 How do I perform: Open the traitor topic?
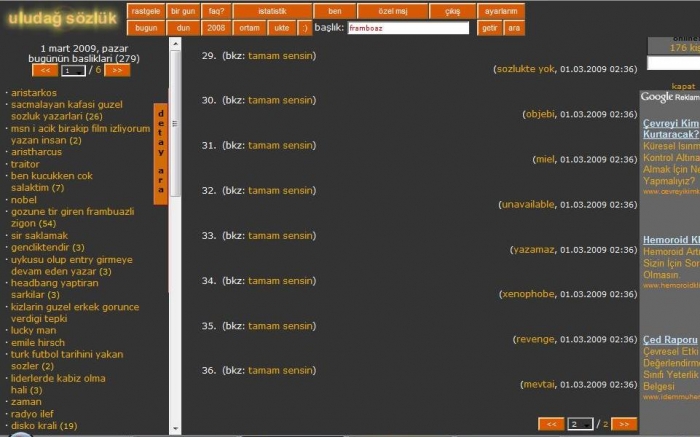25,164
